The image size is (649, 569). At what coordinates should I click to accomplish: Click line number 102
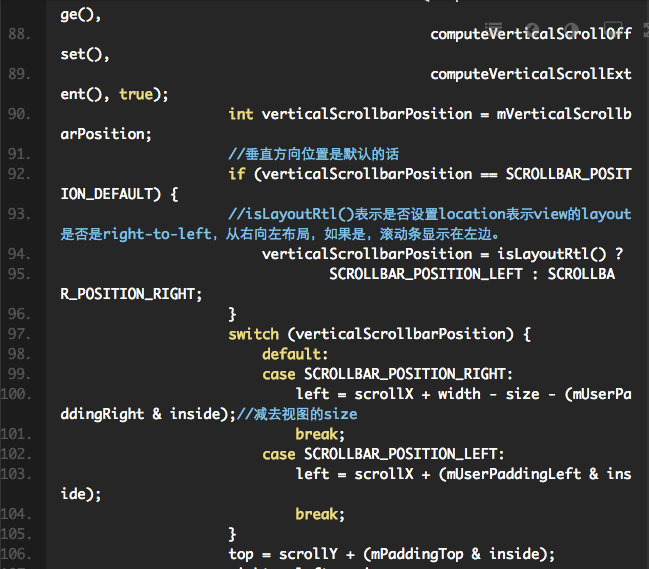[16, 454]
